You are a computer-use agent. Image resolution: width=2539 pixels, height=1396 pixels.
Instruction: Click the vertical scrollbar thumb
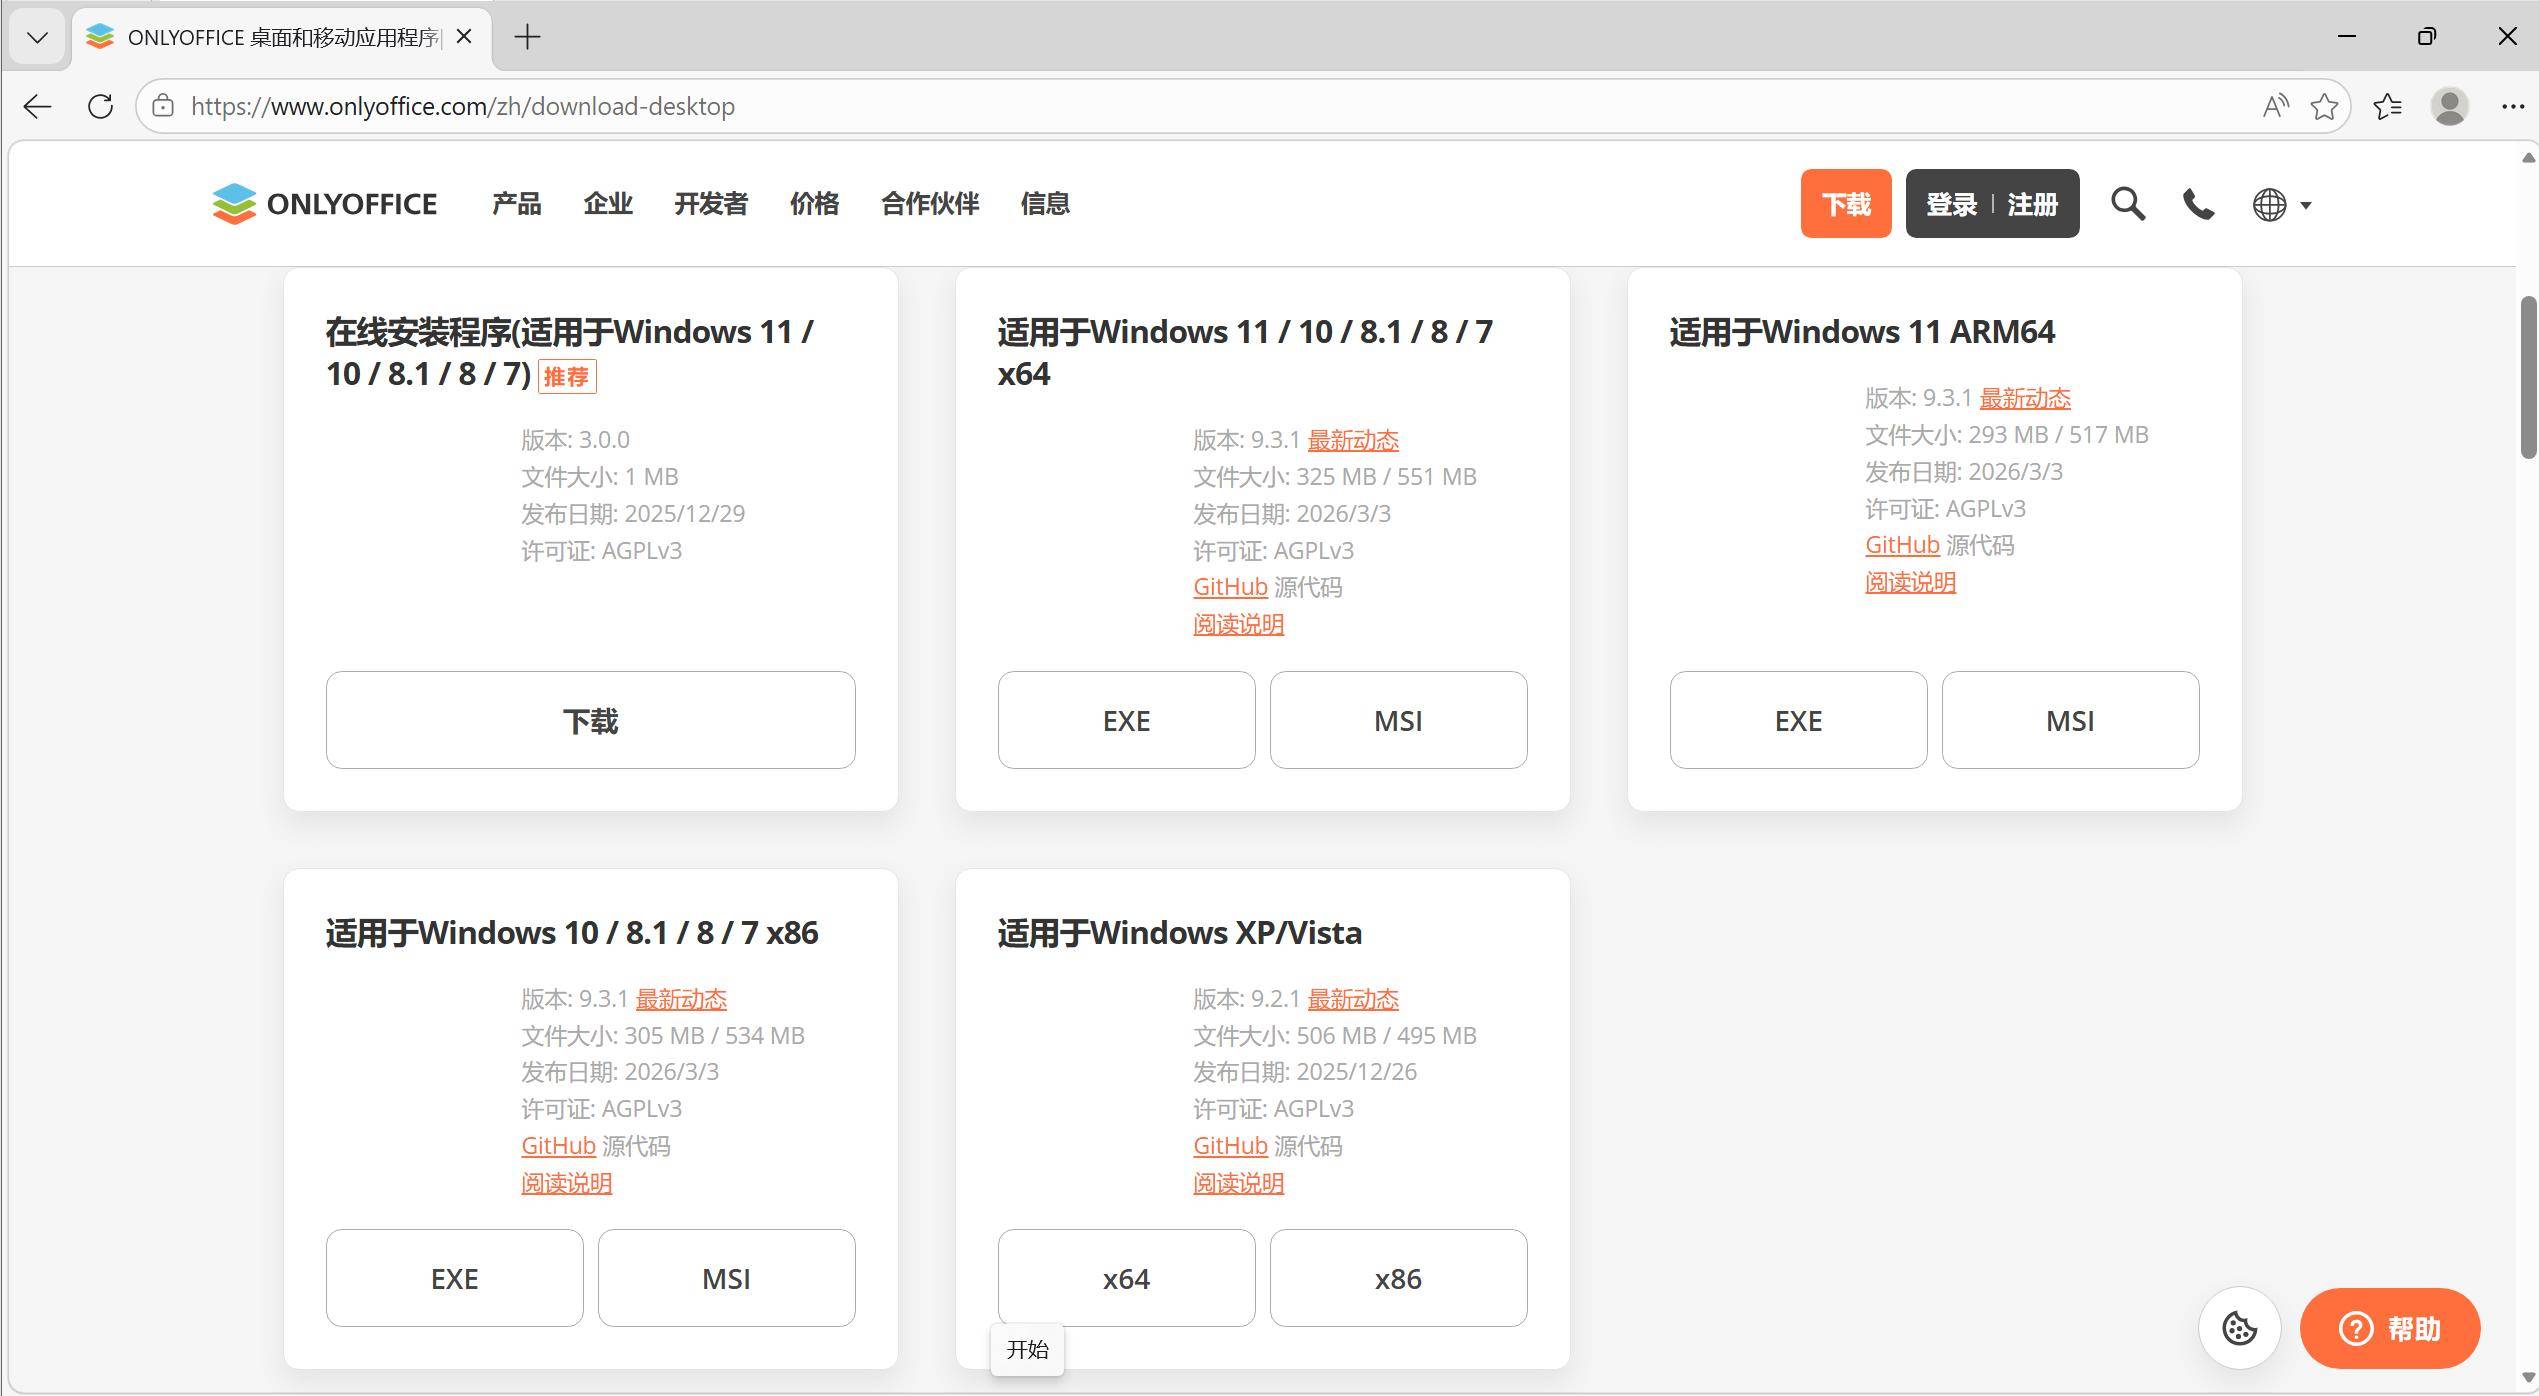click(2528, 376)
